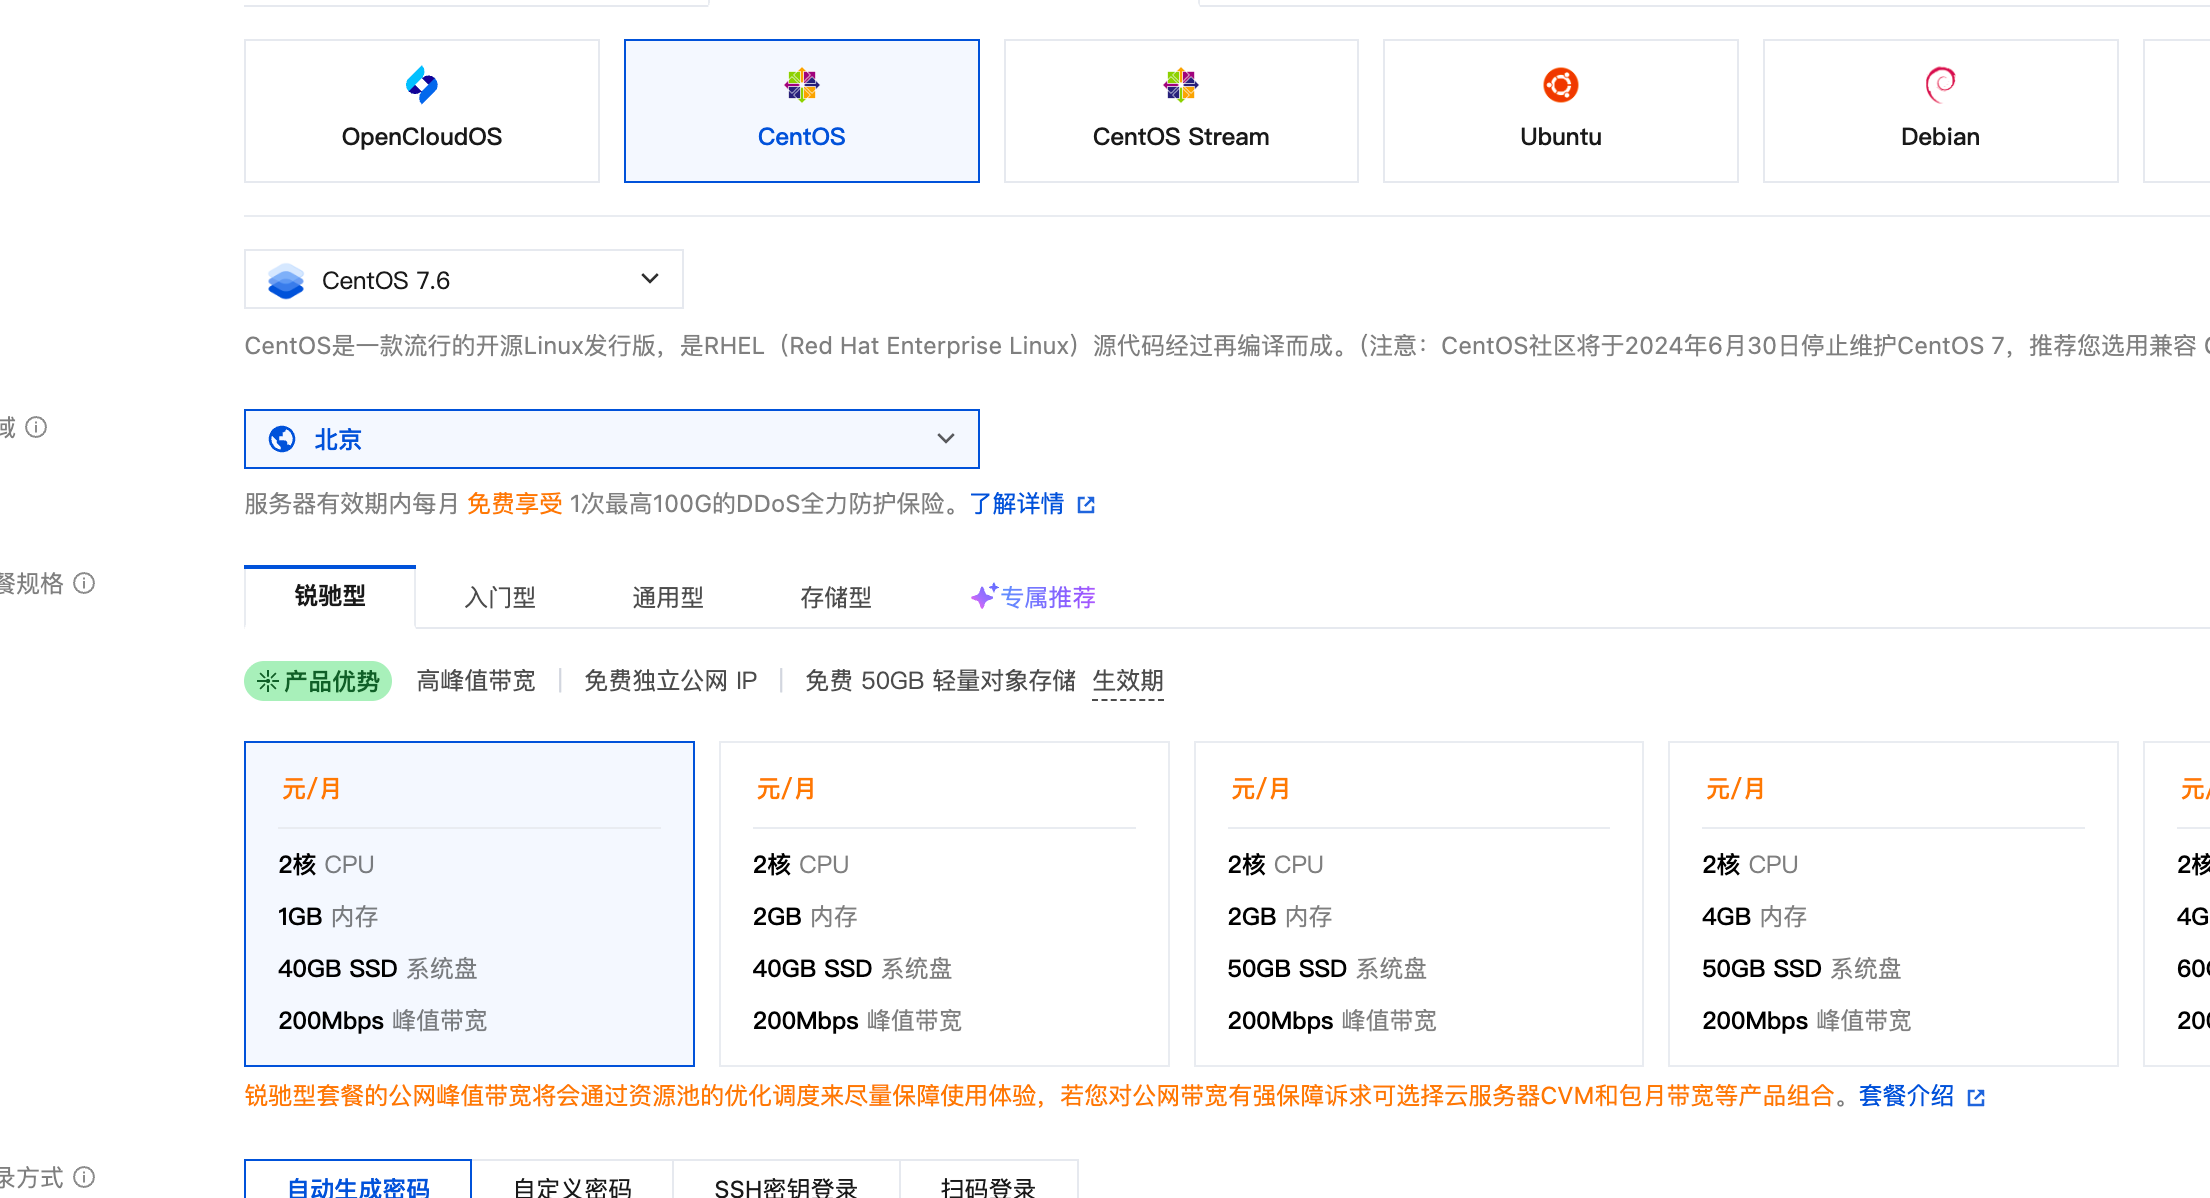The width and height of the screenshot is (2210, 1198).
Task: Click the 免费 50GB 轻量对象存储 text
Action: (x=940, y=681)
